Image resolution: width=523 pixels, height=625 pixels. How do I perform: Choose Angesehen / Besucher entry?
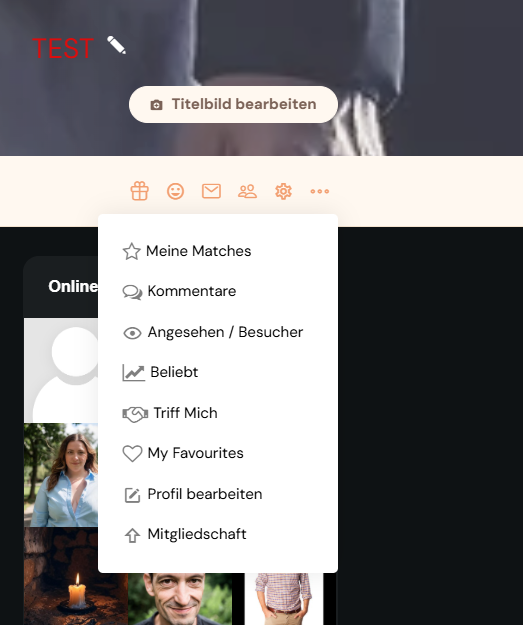(x=218, y=332)
